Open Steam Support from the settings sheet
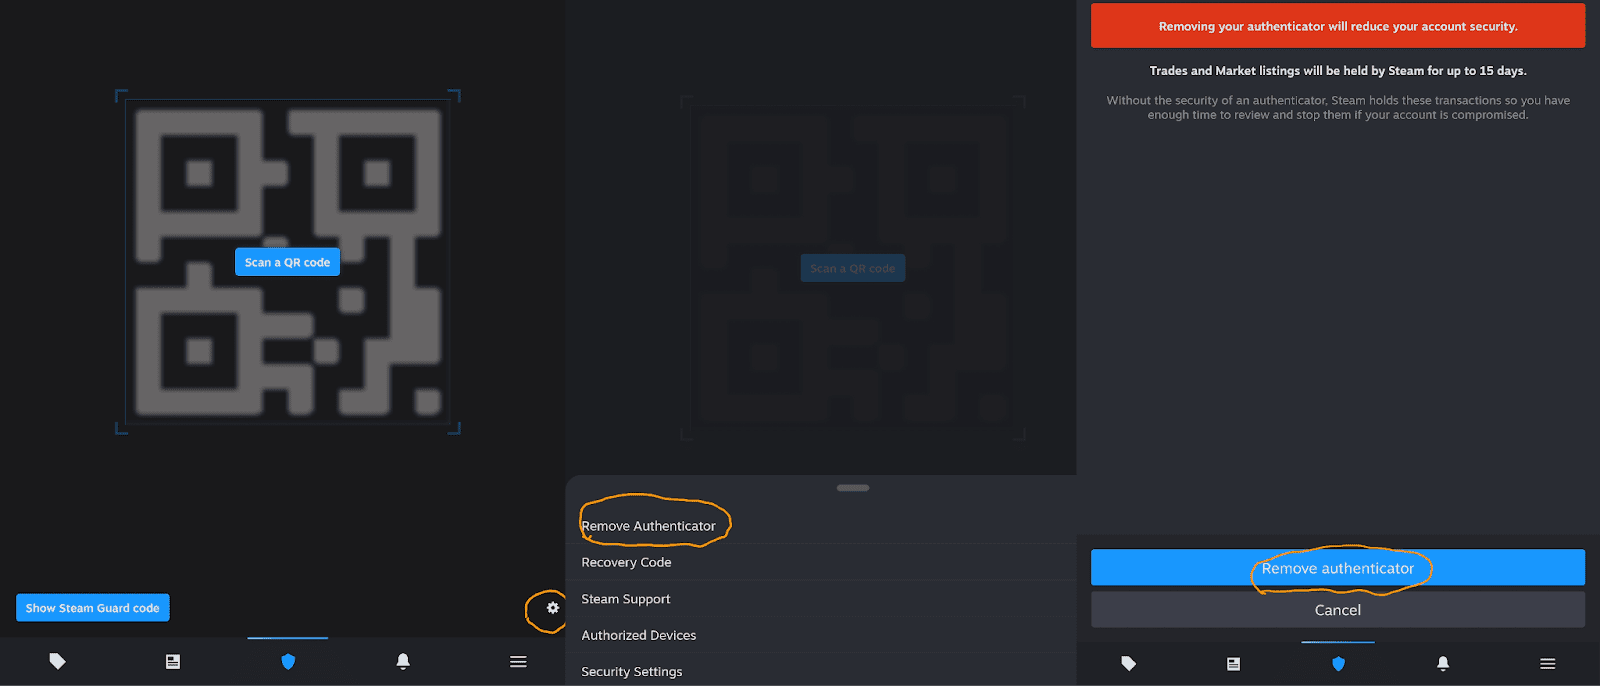This screenshot has width=1600, height=686. [821, 599]
